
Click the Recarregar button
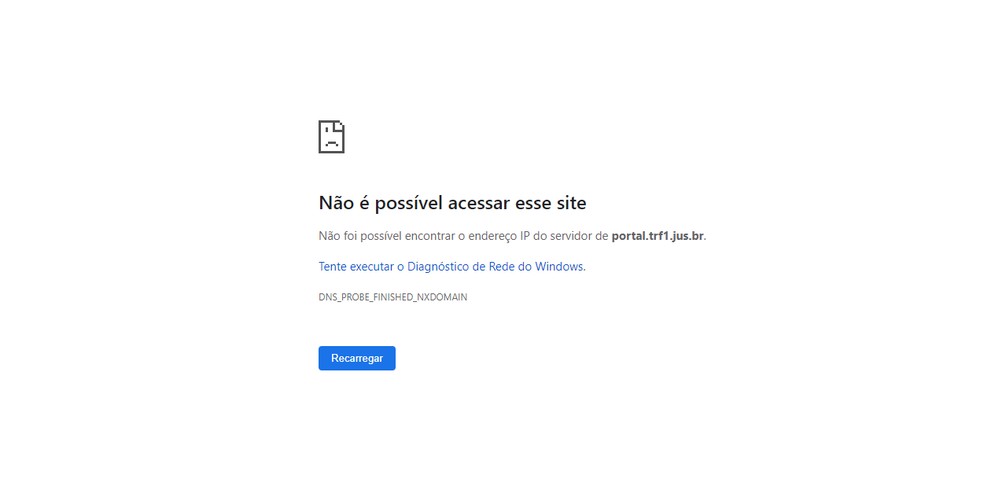tap(357, 358)
